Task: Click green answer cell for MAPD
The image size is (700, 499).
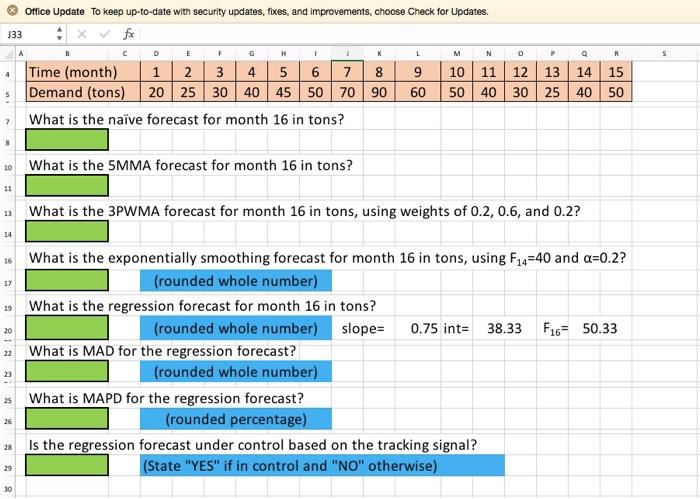Action: click(67, 419)
